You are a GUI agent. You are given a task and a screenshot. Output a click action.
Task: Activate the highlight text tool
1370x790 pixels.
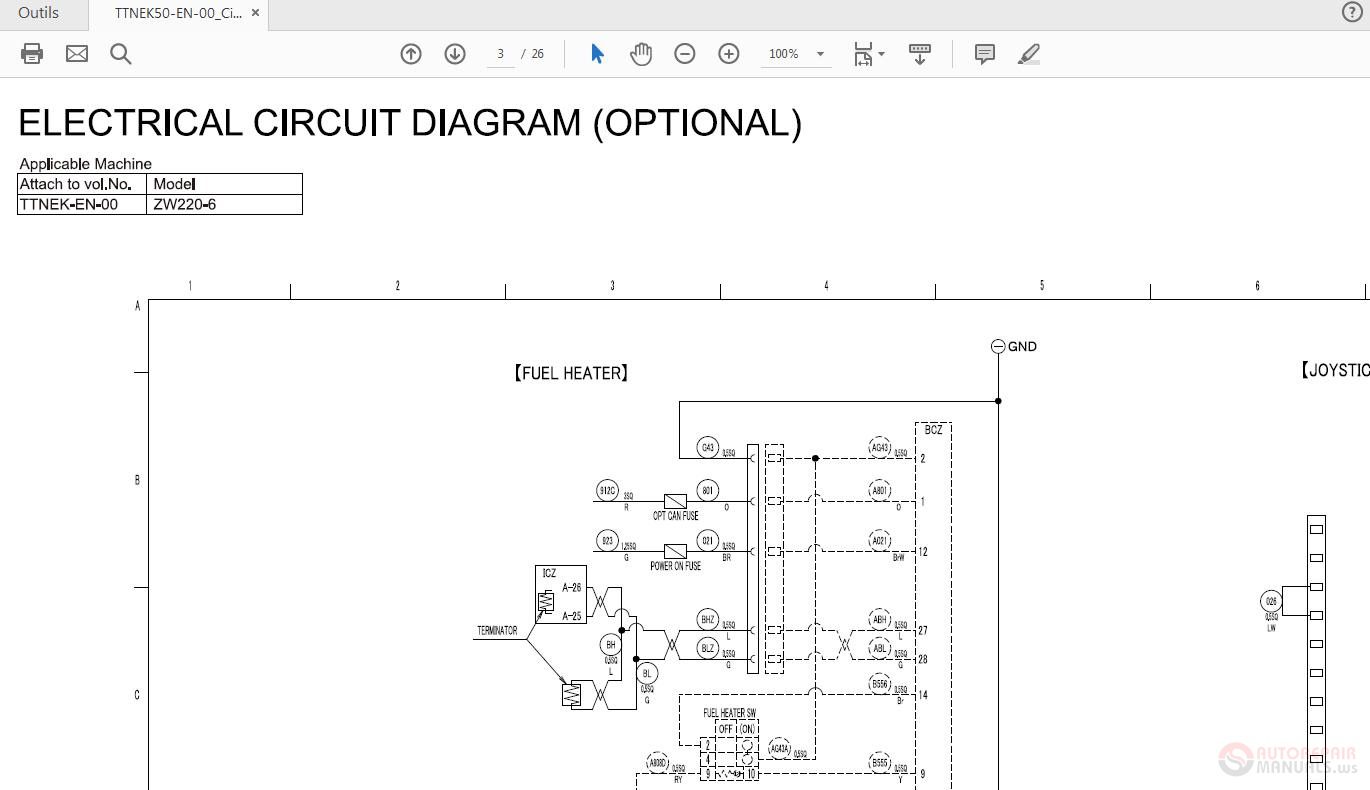click(1028, 53)
